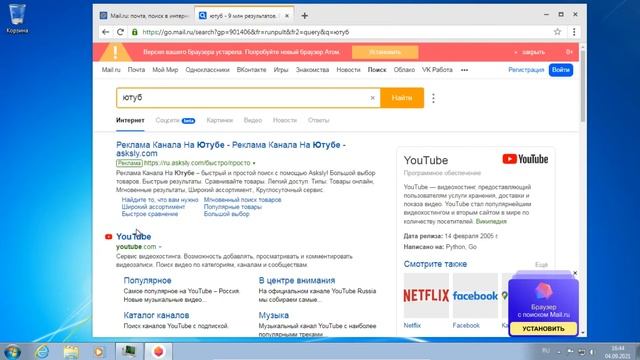Click the Netflix thumbnail
This screenshot has height=360, width=640.
tap(426, 296)
